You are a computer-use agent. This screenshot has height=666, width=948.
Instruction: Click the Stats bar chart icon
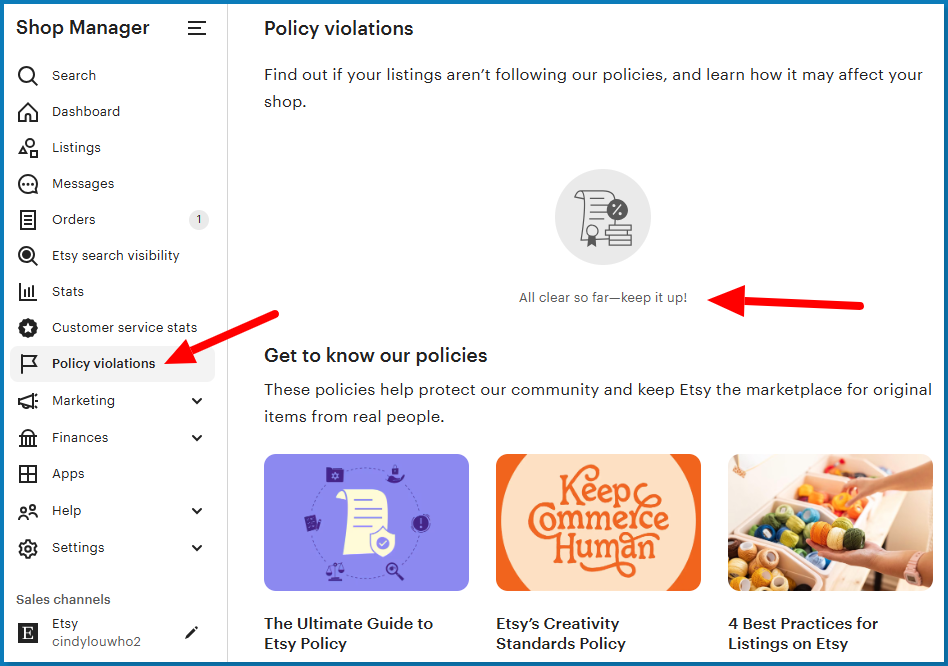(x=28, y=291)
